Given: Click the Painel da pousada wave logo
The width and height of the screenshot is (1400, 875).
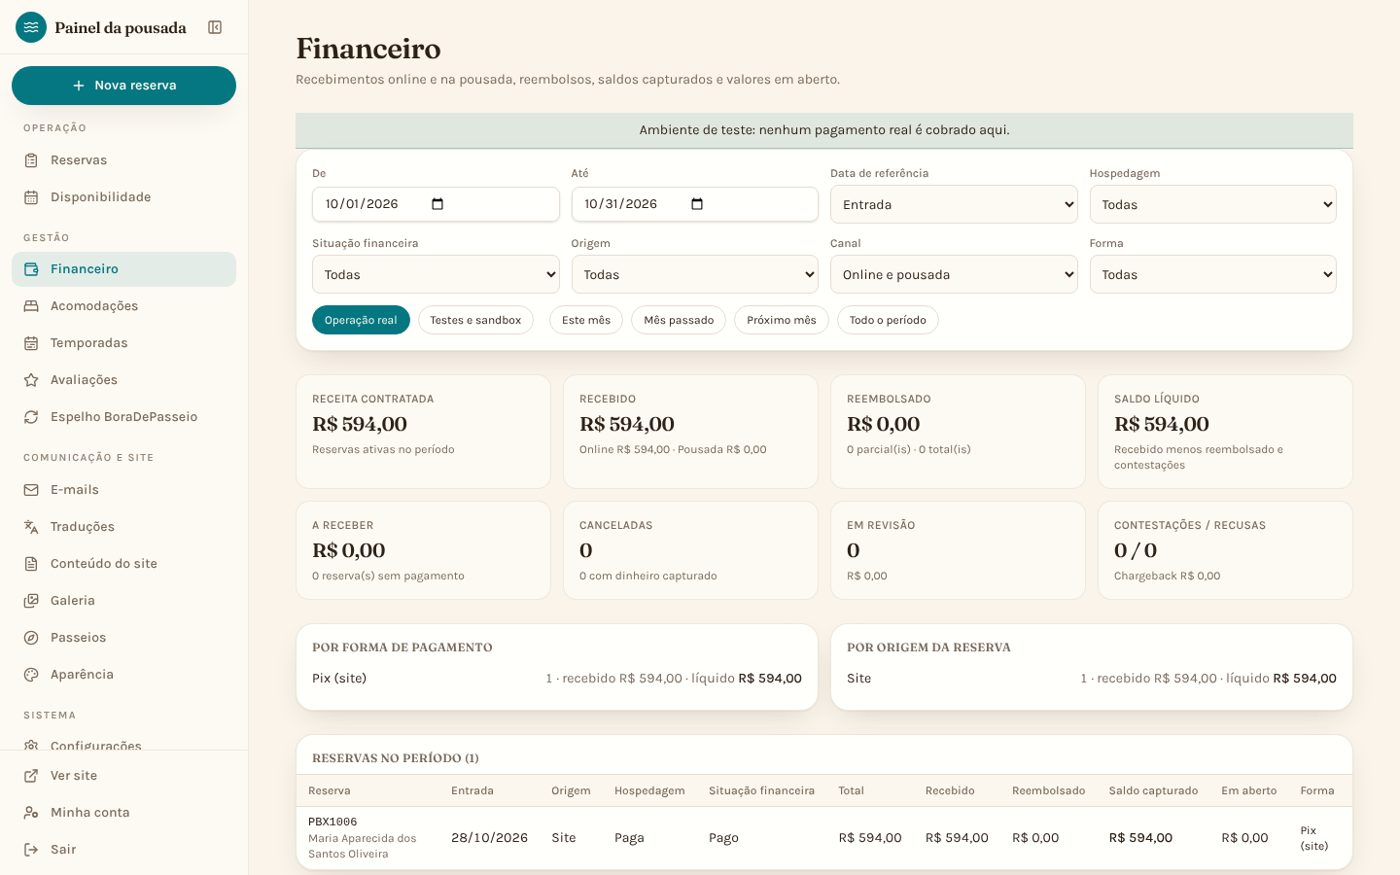Looking at the screenshot, I should click(x=31, y=27).
